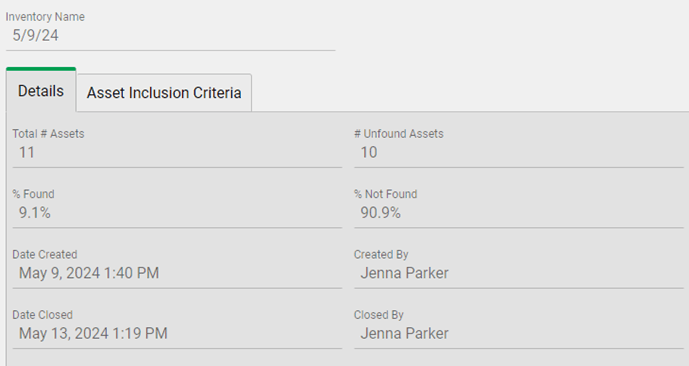This screenshot has width=689, height=366.
Task: Click the Created By label
Action: 381,254
